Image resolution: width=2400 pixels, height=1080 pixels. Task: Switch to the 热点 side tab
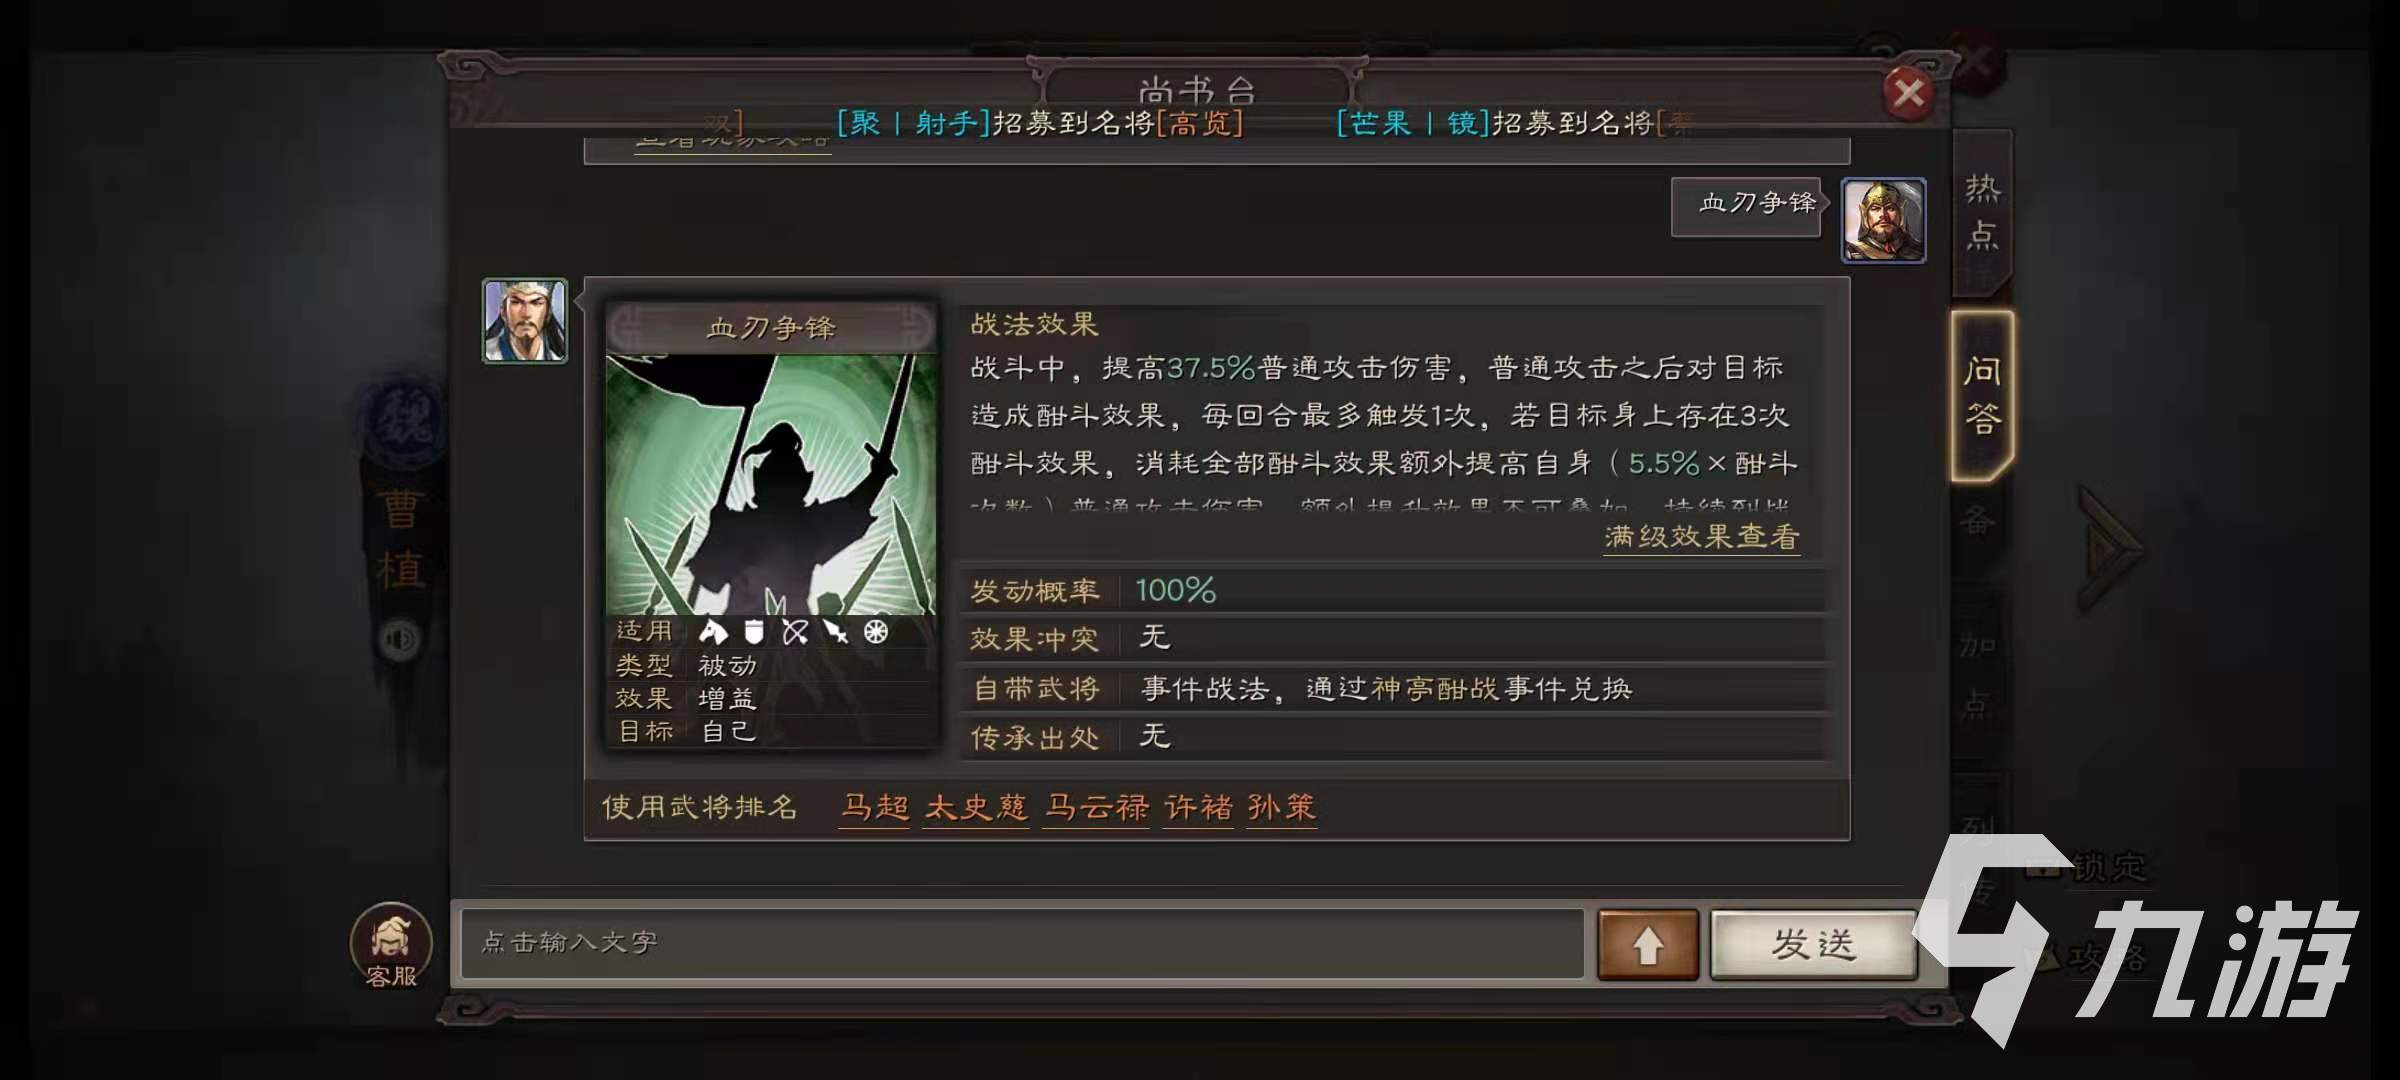coord(1982,212)
